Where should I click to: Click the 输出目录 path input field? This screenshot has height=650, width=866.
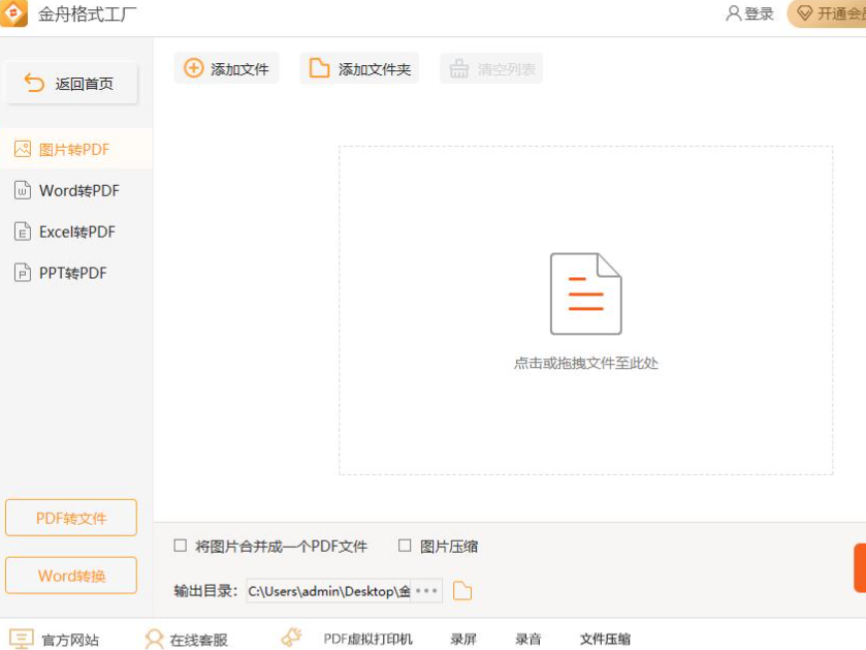(x=329, y=591)
